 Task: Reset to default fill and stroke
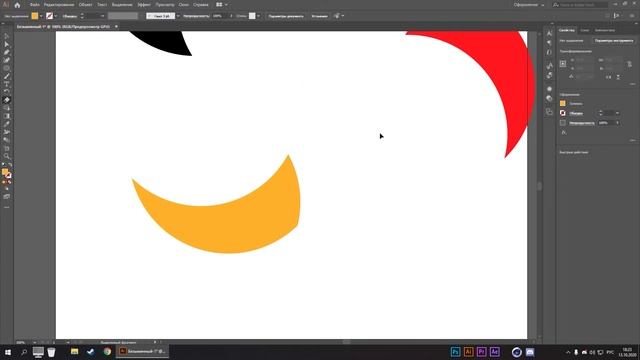[4, 165]
